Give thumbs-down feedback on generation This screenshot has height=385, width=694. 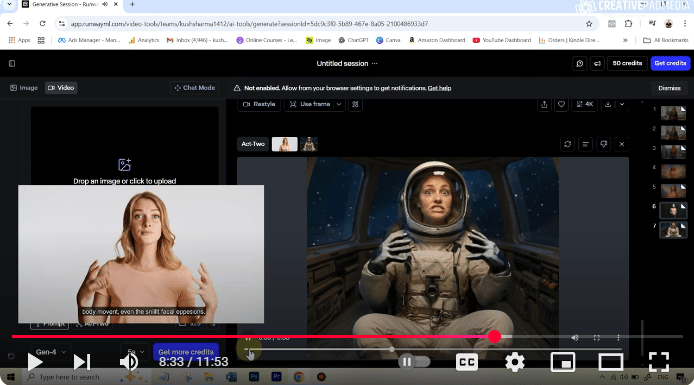pyautogui.click(x=603, y=144)
